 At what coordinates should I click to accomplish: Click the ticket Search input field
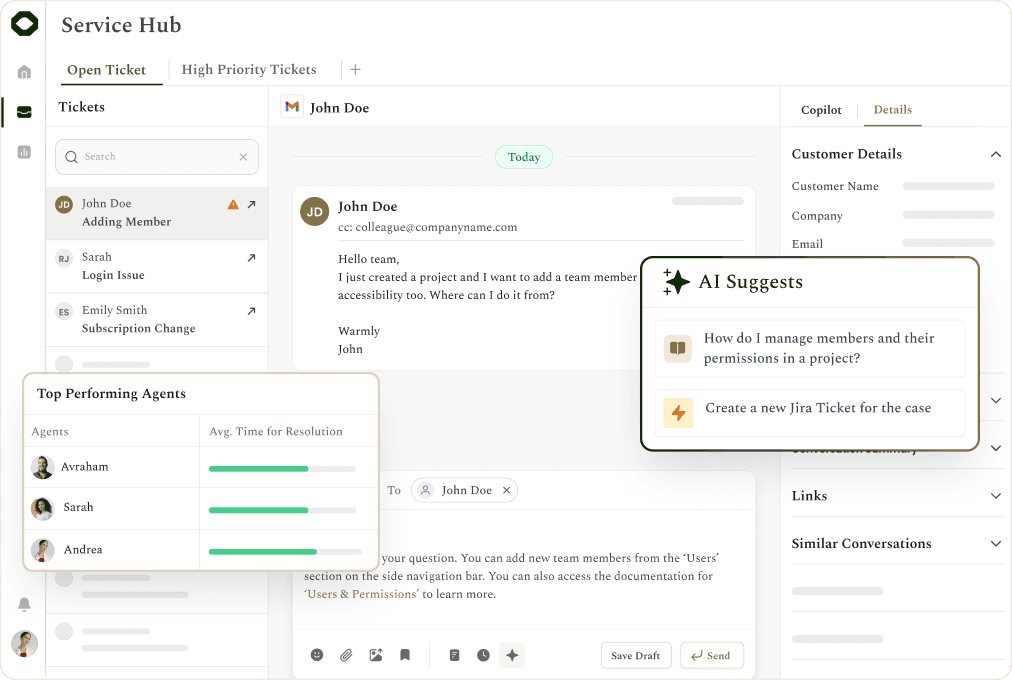pyautogui.click(x=157, y=157)
